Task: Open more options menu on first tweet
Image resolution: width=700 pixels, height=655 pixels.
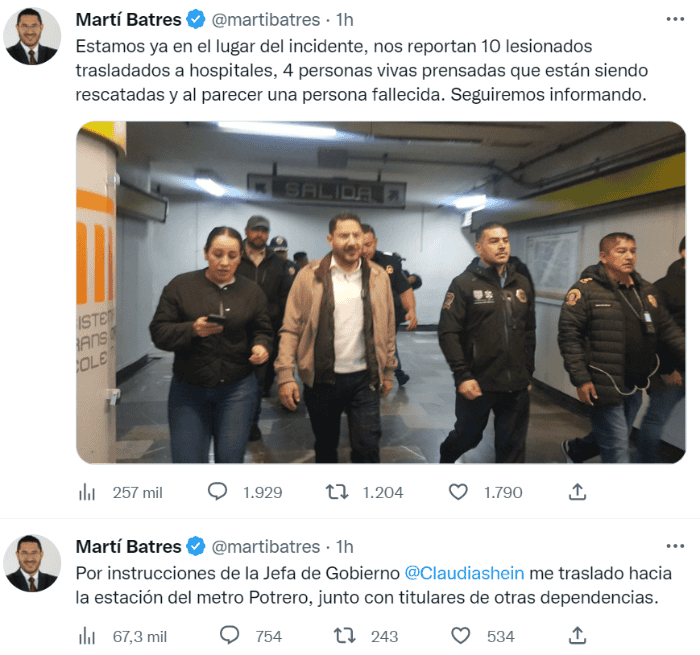Action: click(x=675, y=19)
